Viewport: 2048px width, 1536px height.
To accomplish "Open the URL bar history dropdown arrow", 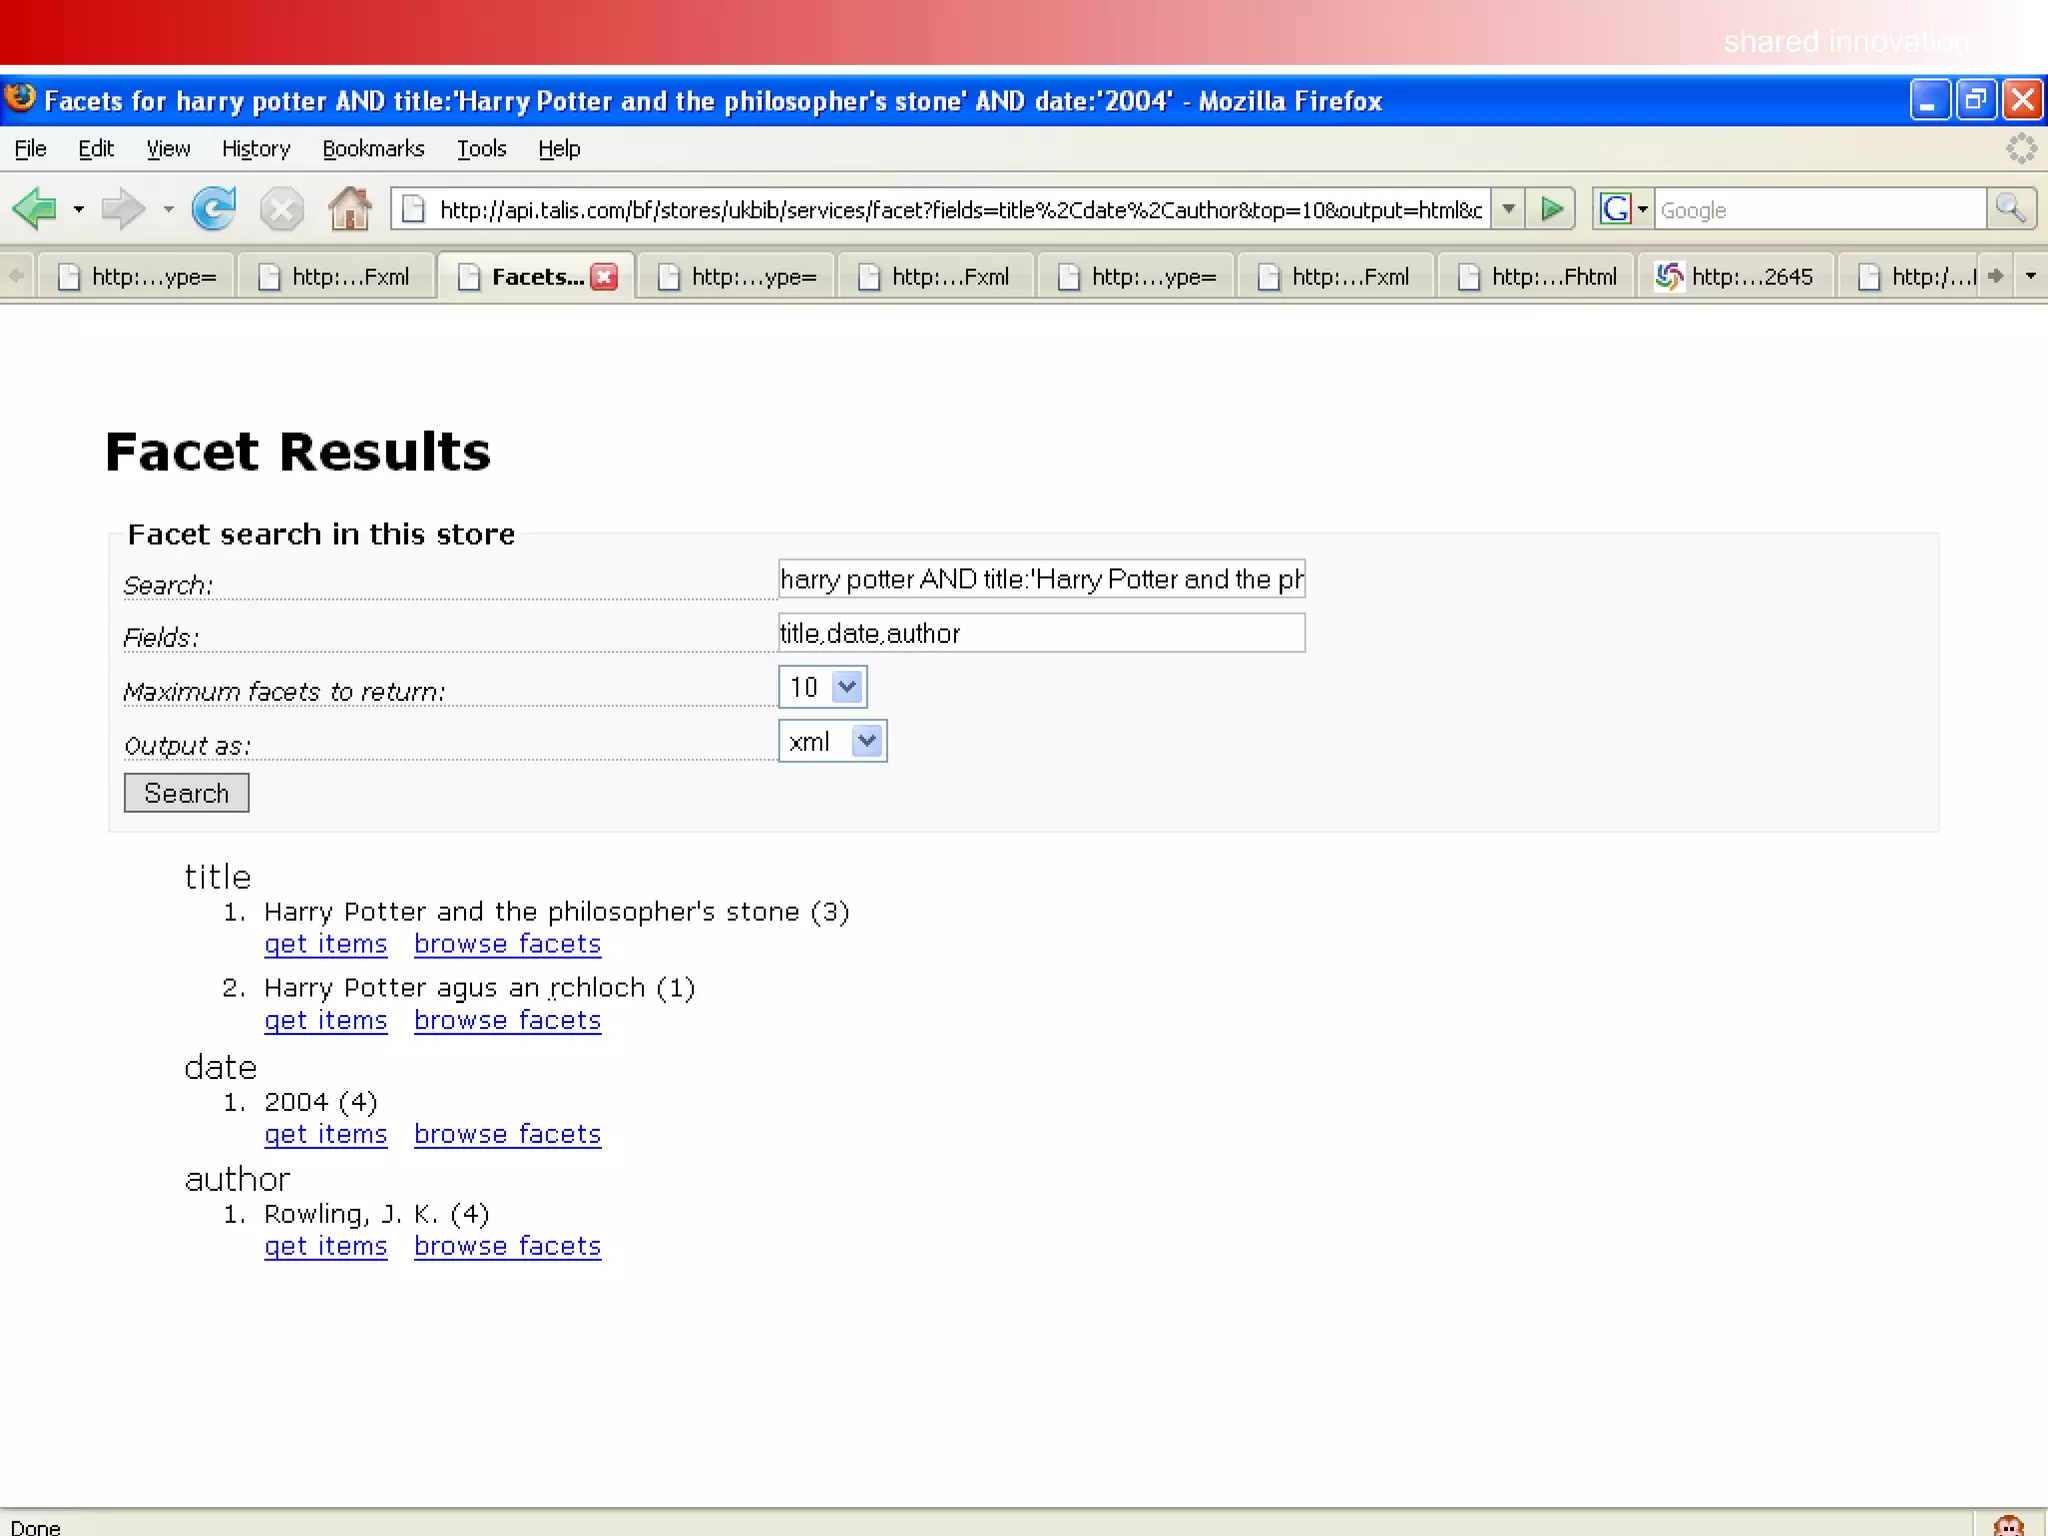I will 1508,209.
